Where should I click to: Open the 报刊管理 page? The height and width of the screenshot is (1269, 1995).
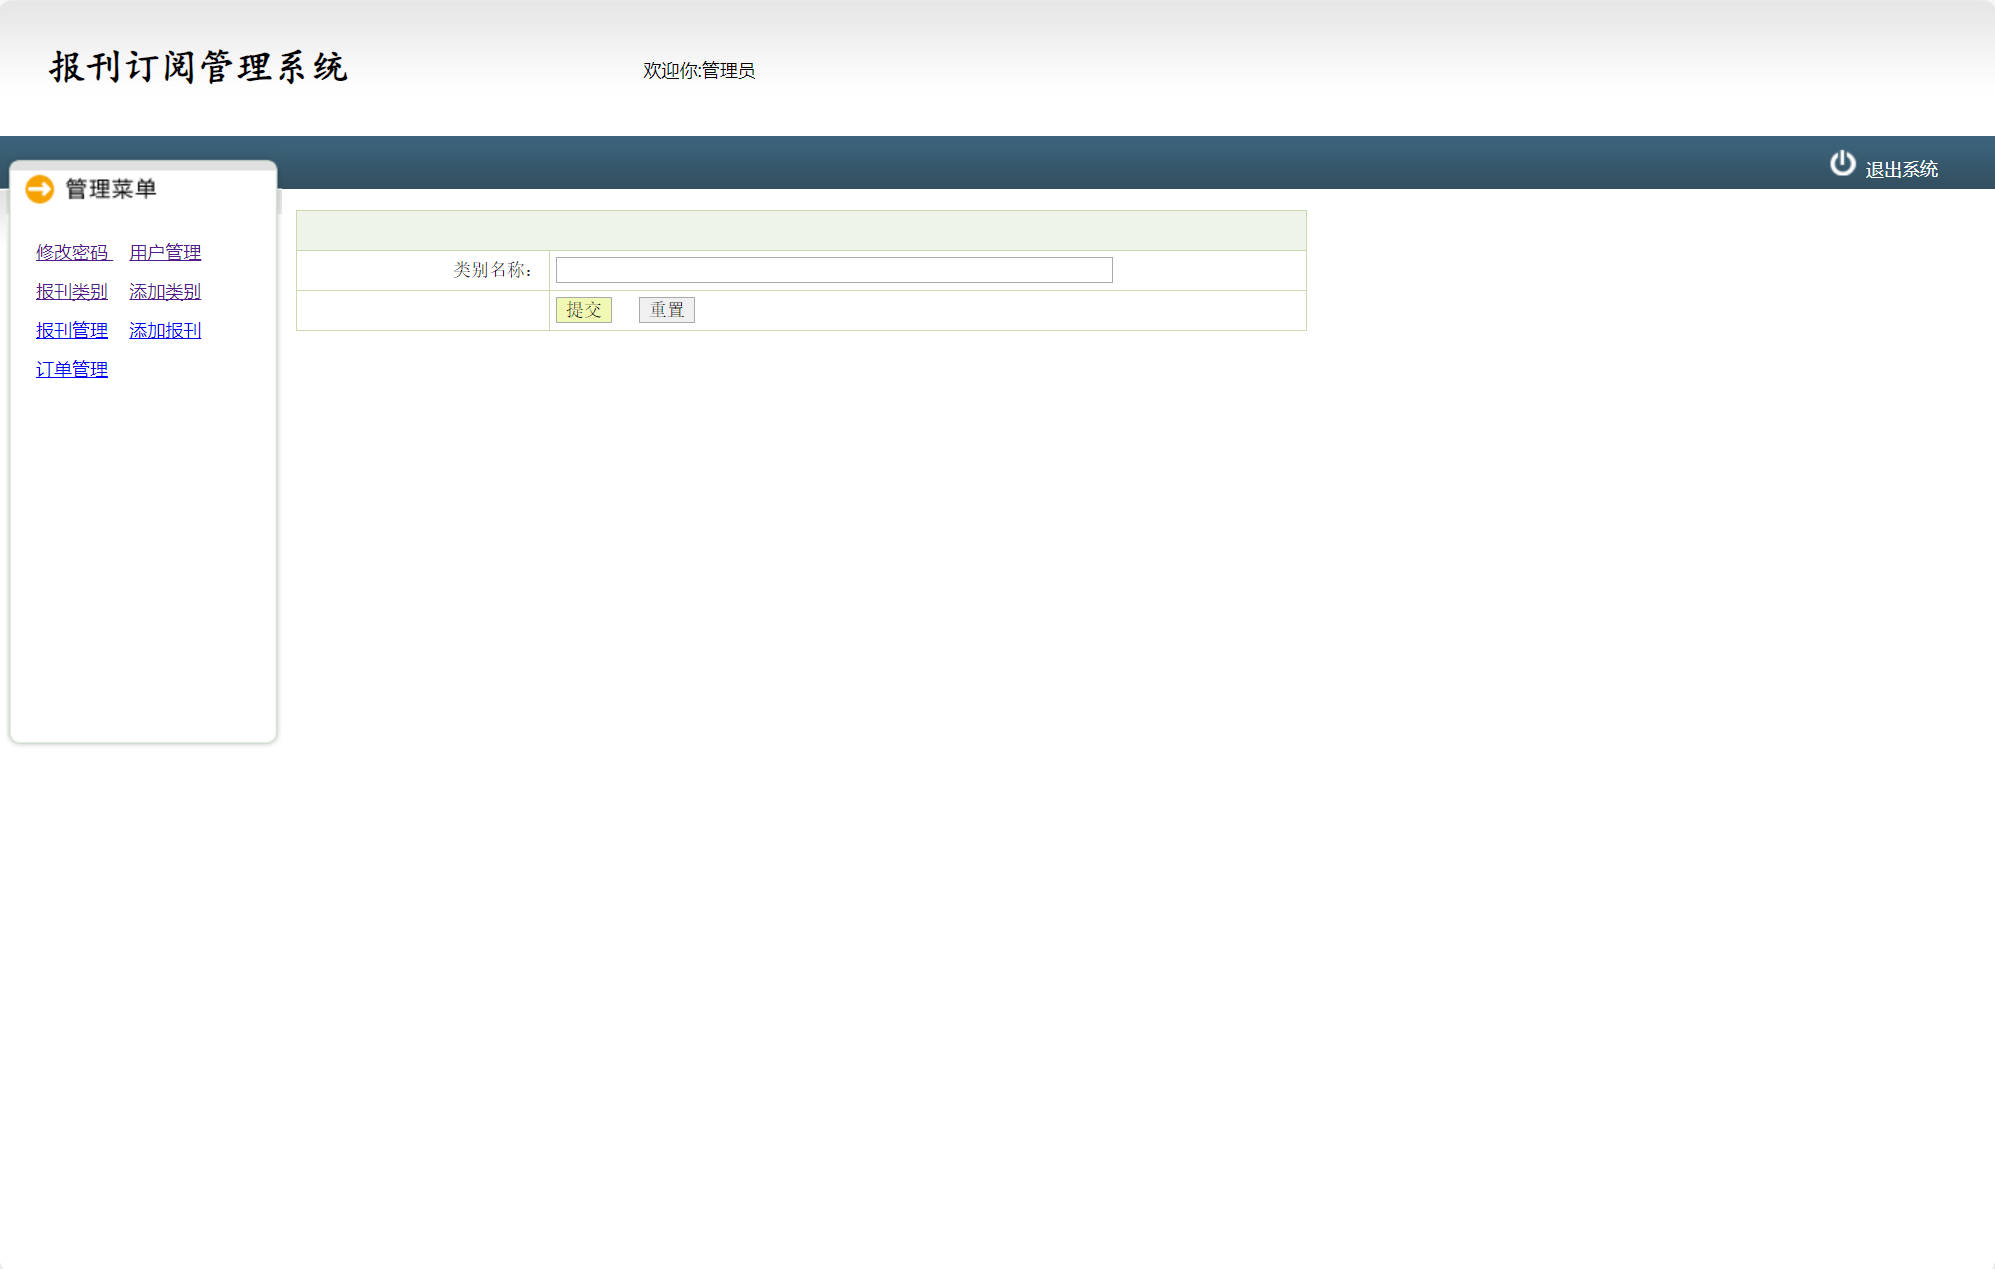72,331
